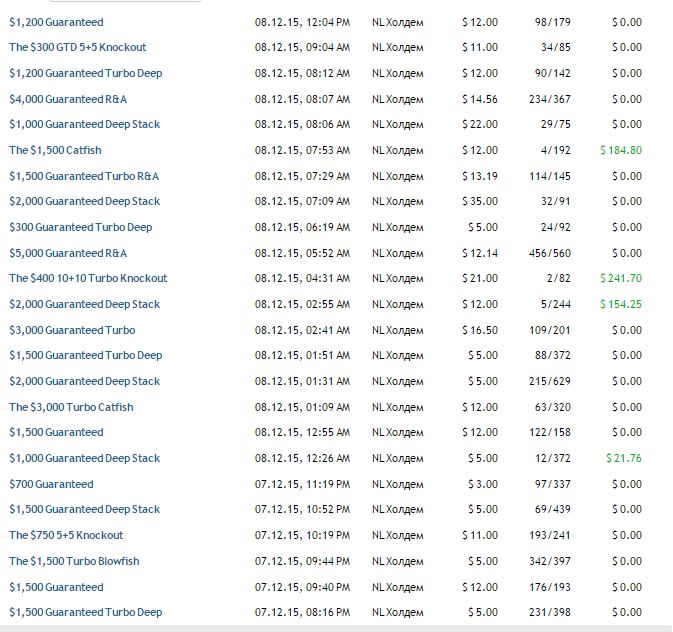The image size is (673, 632).
Task: View The $400 10+10 Turbo Knockout
Action: pos(88,278)
